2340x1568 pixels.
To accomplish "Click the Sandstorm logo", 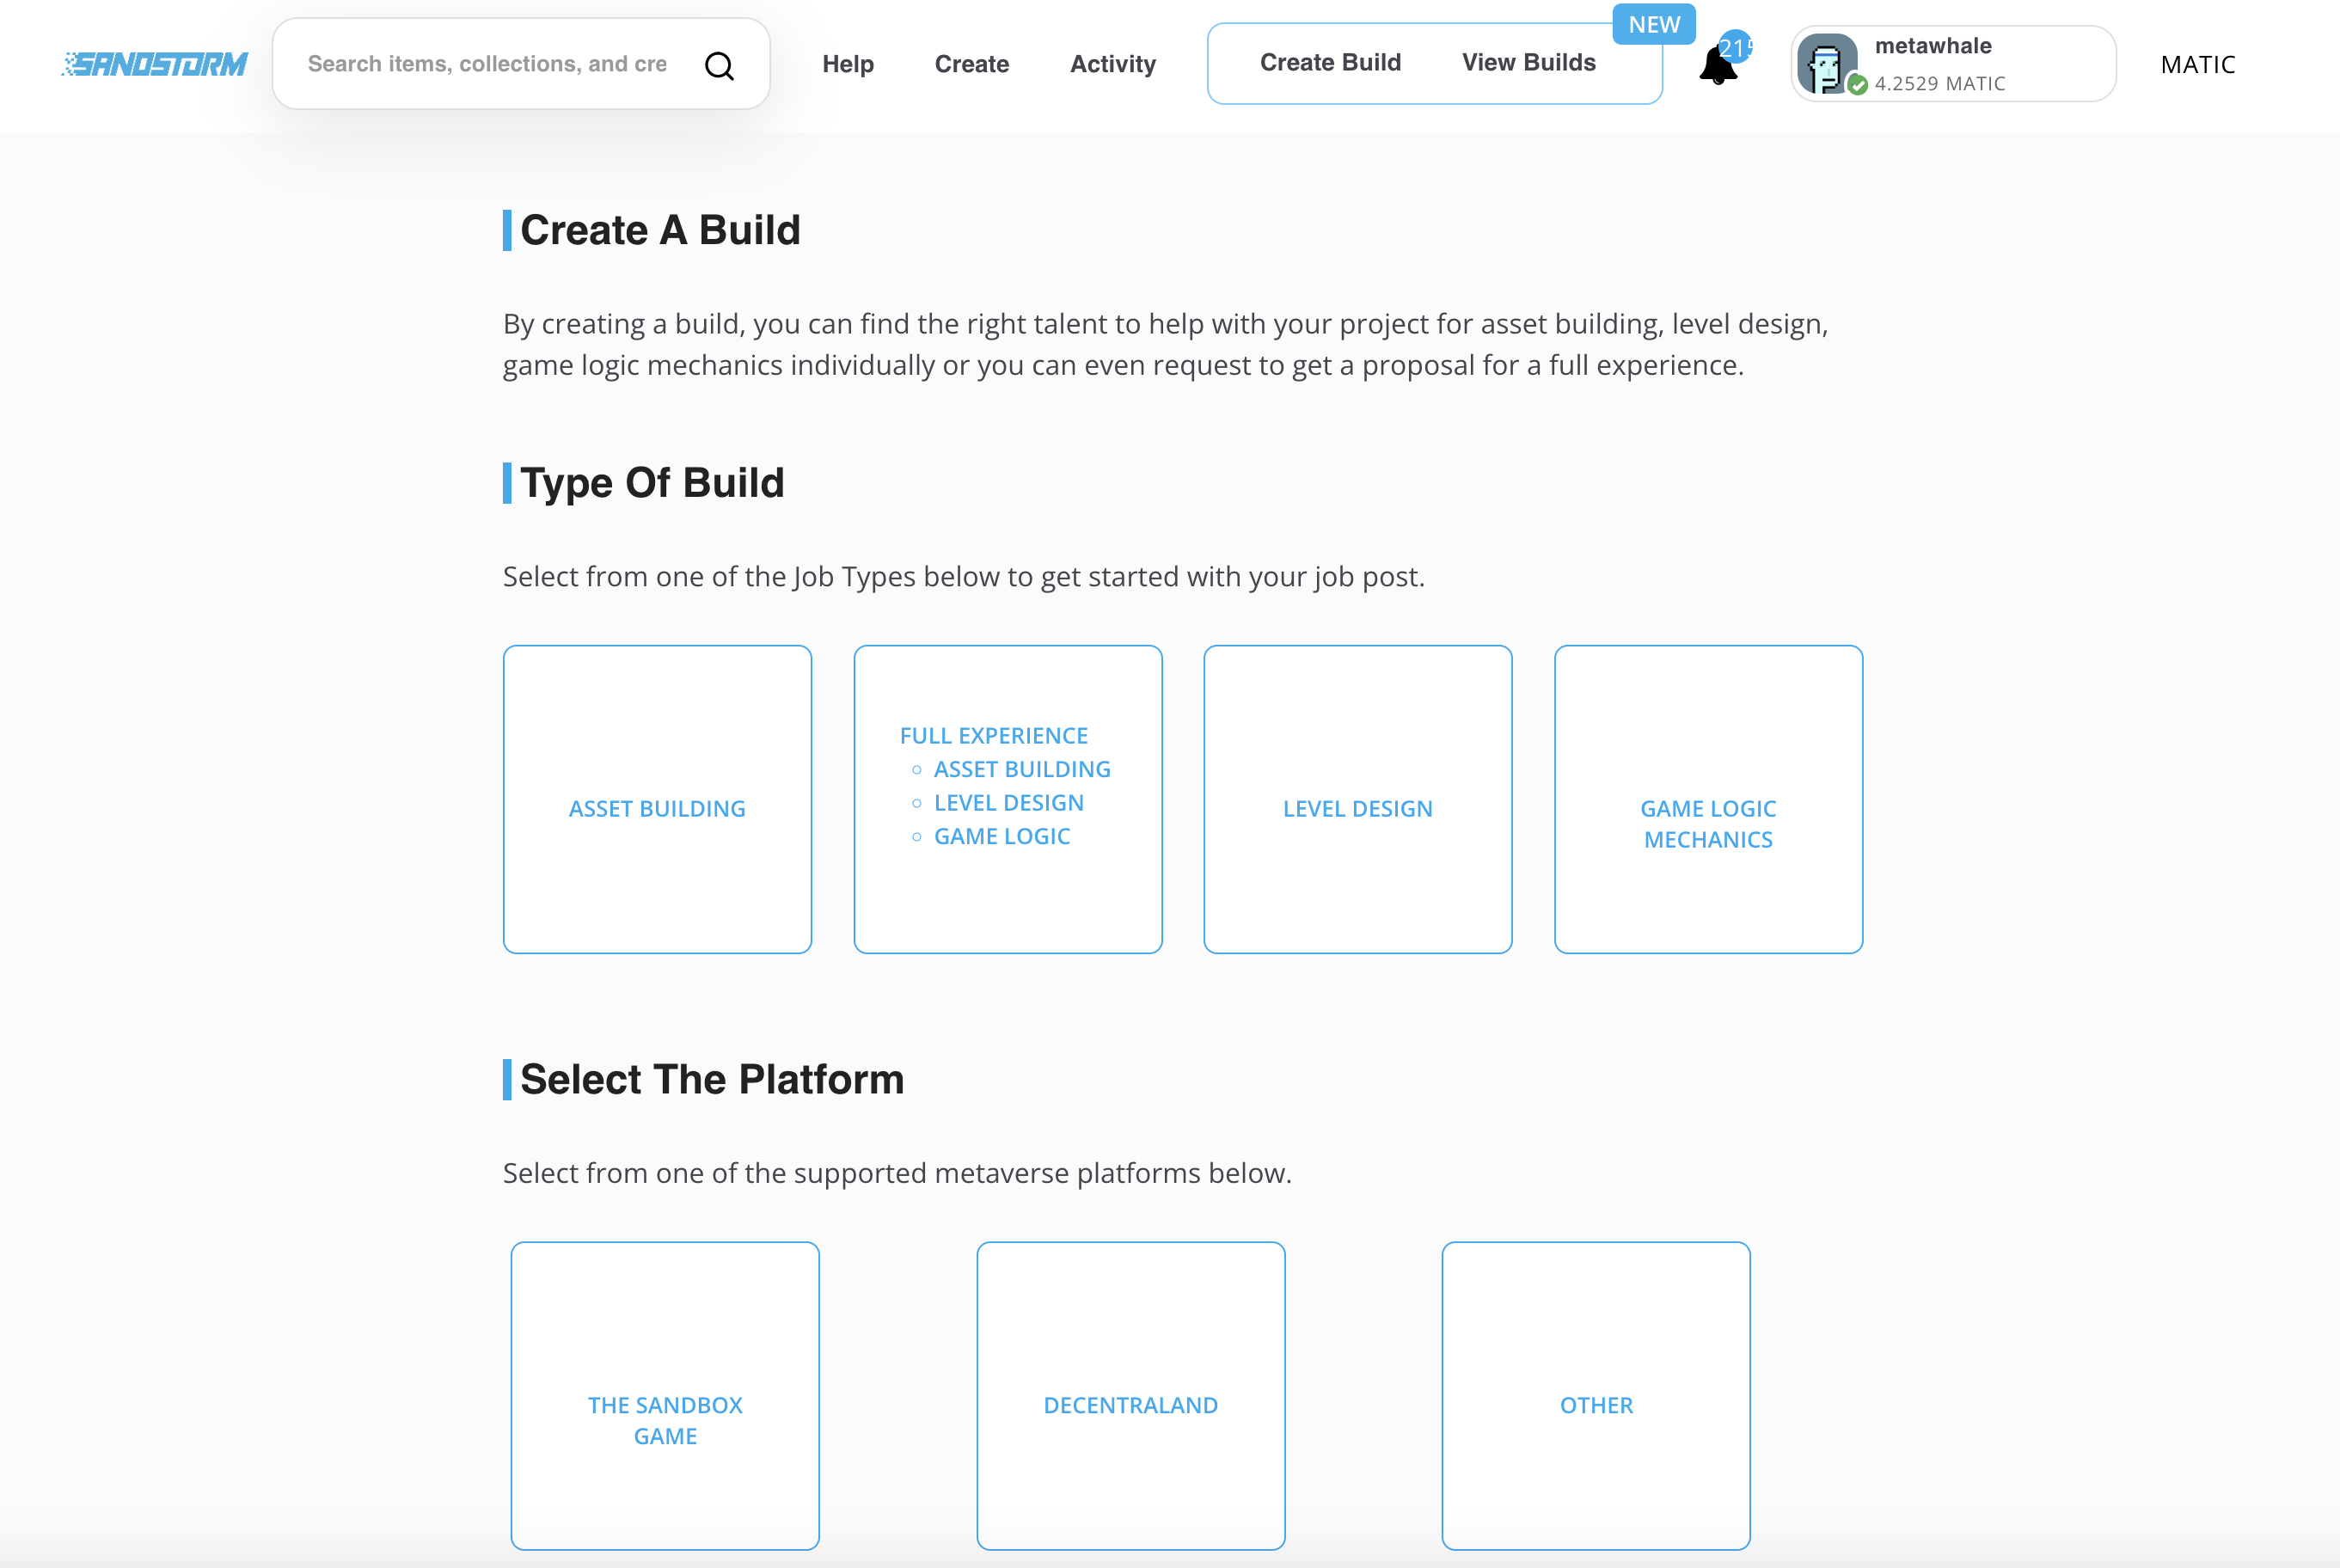I will tap(155, 64).
